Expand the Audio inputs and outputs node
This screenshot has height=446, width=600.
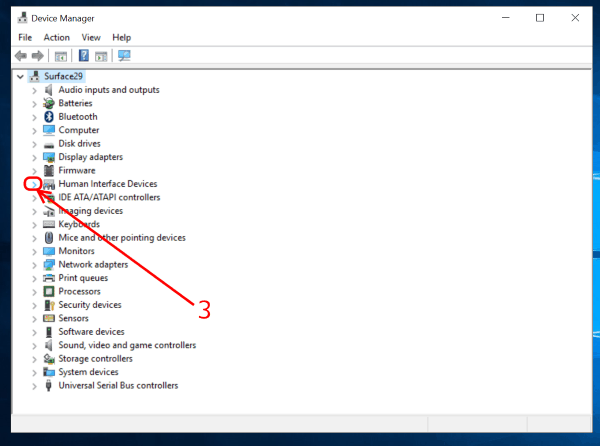34,90
